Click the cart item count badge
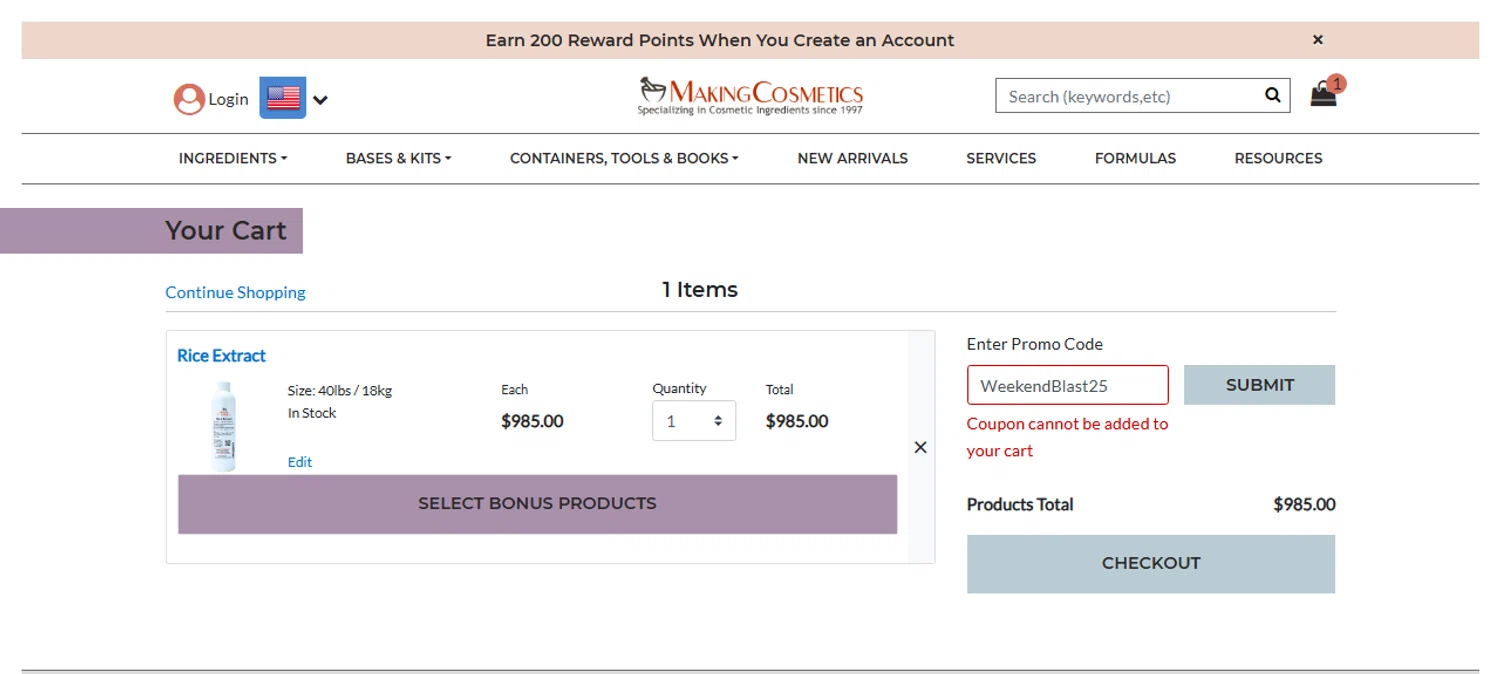1500x674 pixels. click(x=1337, y=84)
